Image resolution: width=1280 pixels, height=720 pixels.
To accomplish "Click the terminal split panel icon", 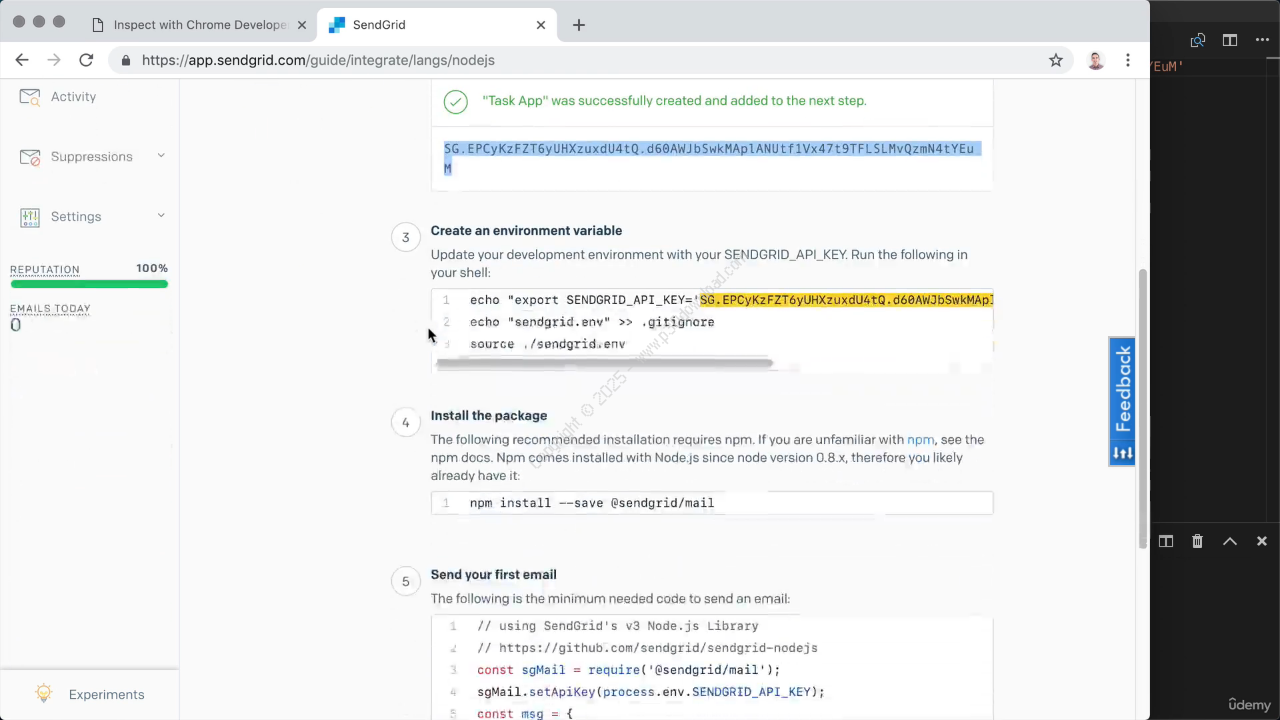I will coord(1166,541).
